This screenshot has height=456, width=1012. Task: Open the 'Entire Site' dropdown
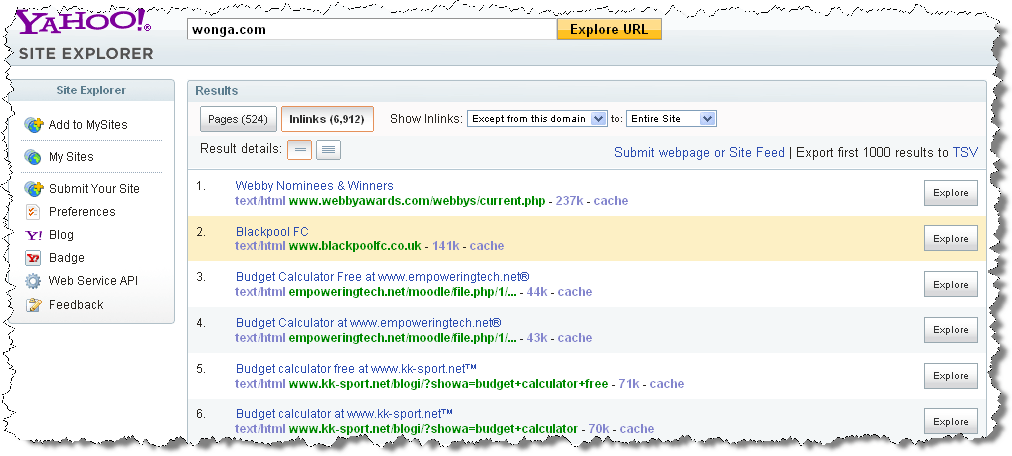tap(671, 119)
